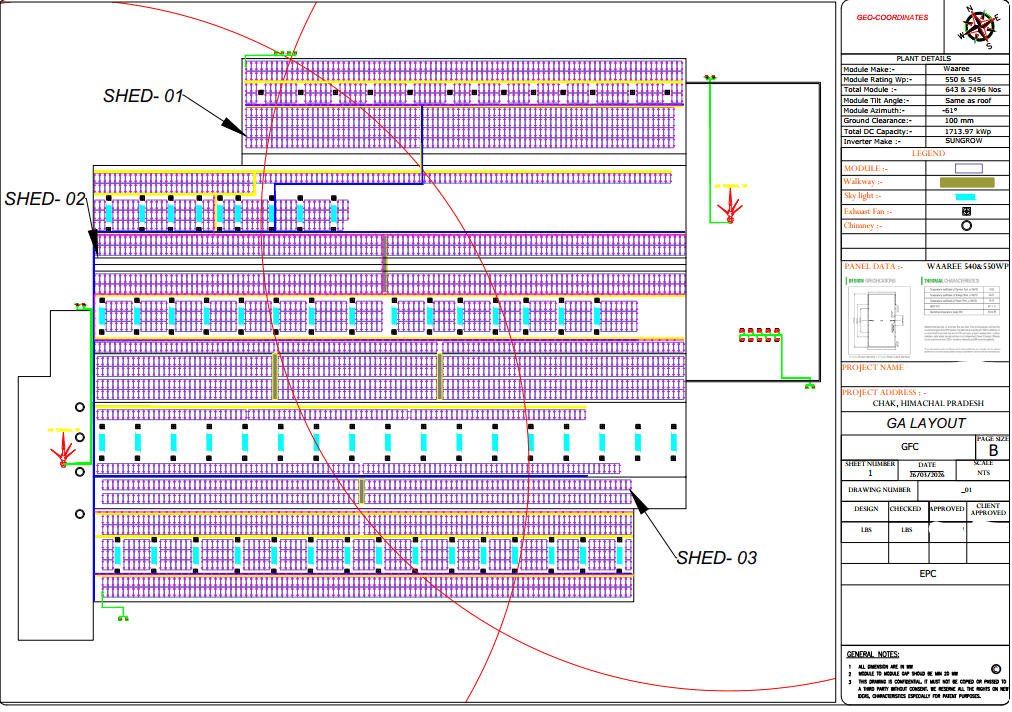
Task: Open the Waaree panel datasheet thumbnail
Action: (x=926, y=317)
